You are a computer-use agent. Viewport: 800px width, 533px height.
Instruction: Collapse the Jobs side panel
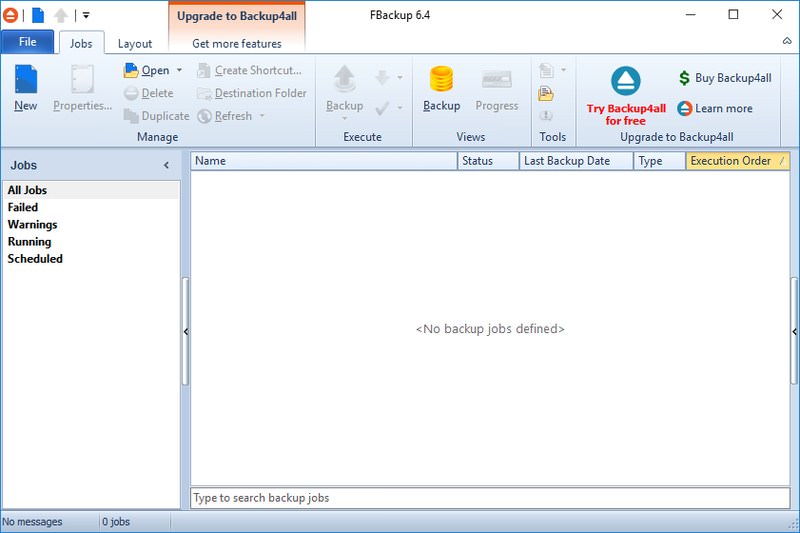tap(166, 165)
